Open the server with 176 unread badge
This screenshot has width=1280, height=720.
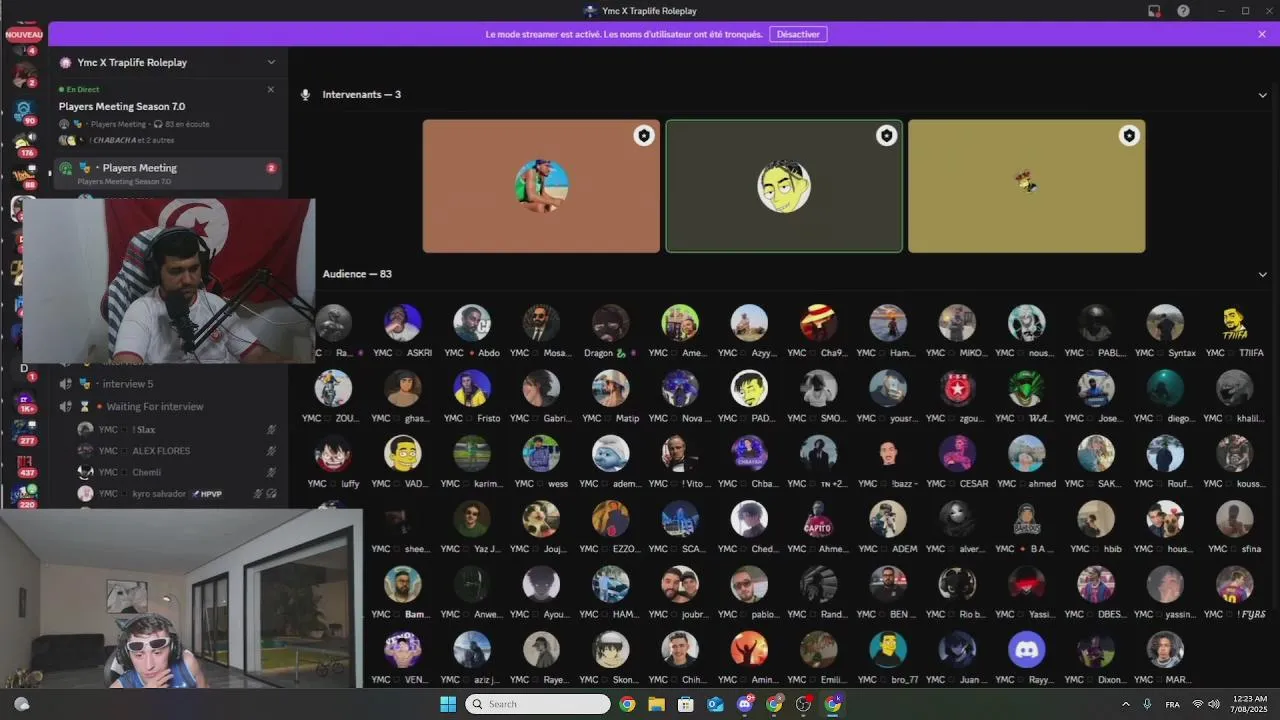click(x=24, y=143)
